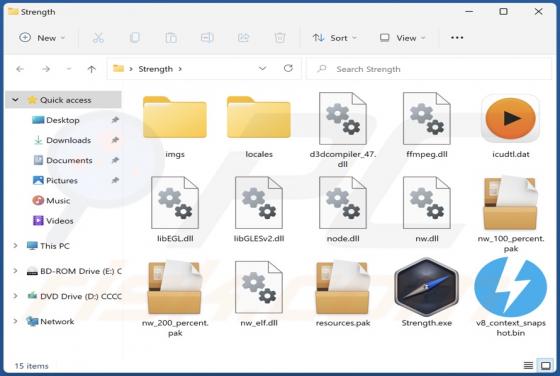The width and height of the screenshot is (560, 376).
Task: Click breadcrumb chevron after Strength
Action: click(x=180, y=69)
